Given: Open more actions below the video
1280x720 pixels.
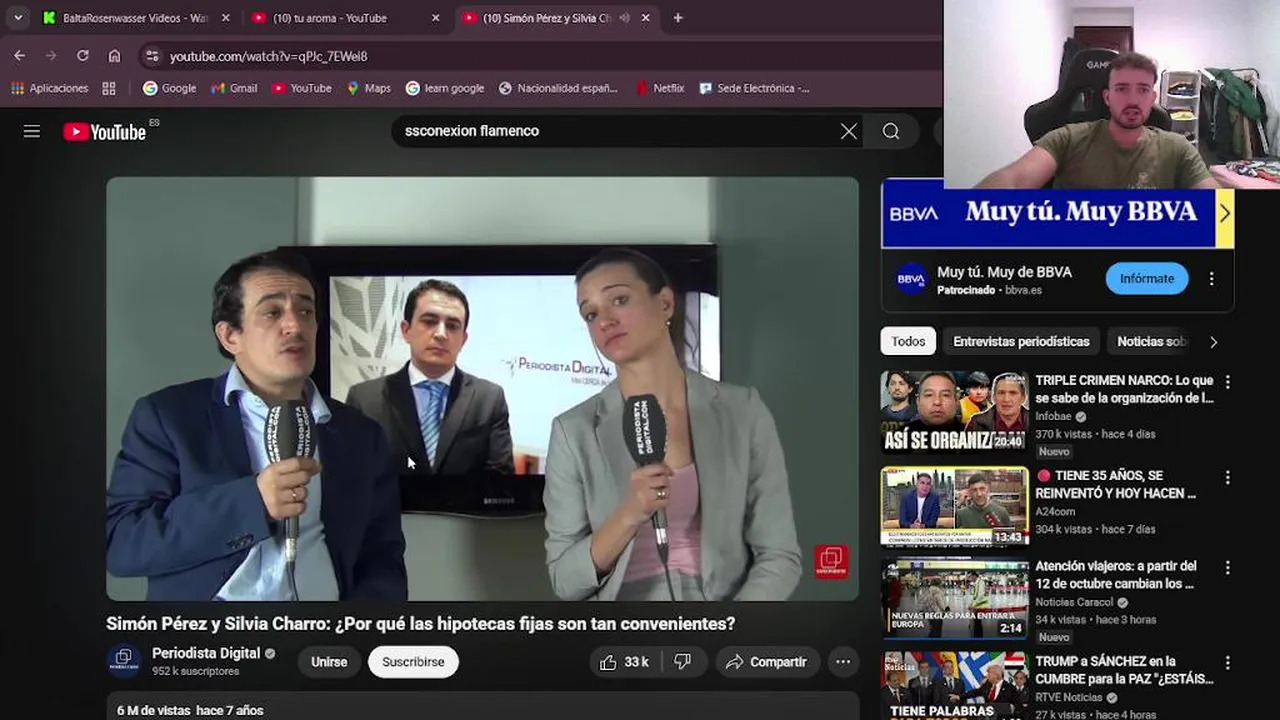Looking at the screenshot, I should [843, 662].
